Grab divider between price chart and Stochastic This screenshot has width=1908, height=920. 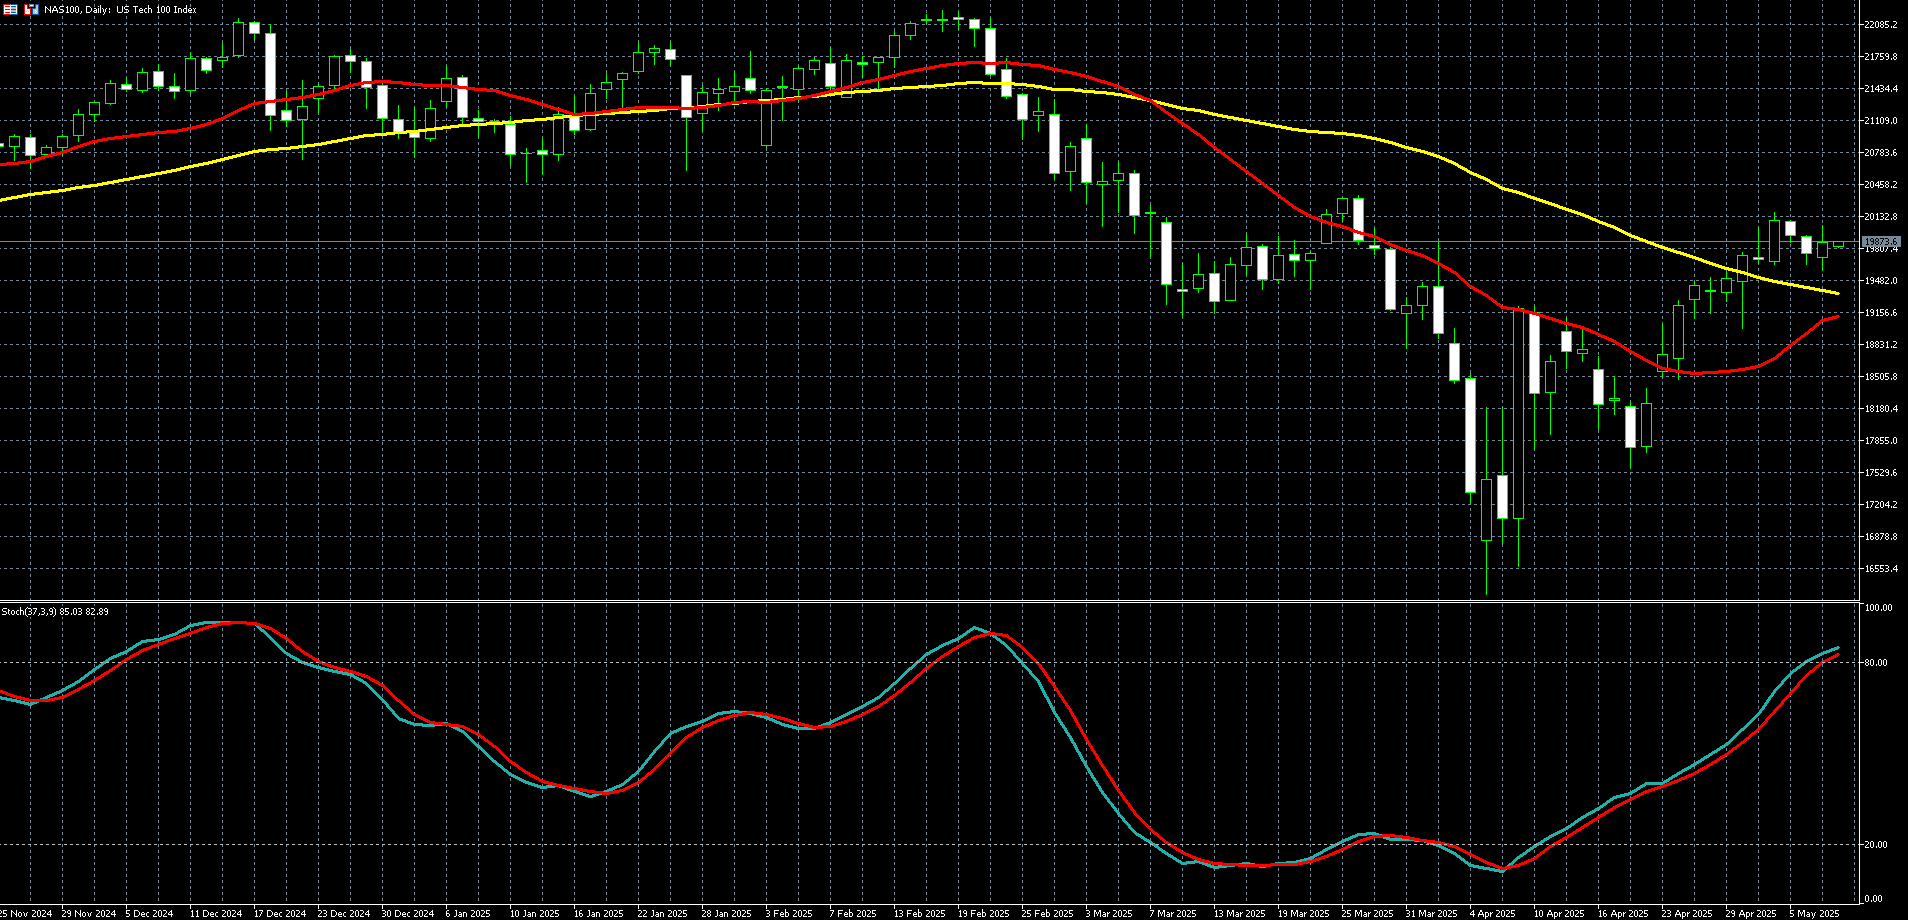930,601
